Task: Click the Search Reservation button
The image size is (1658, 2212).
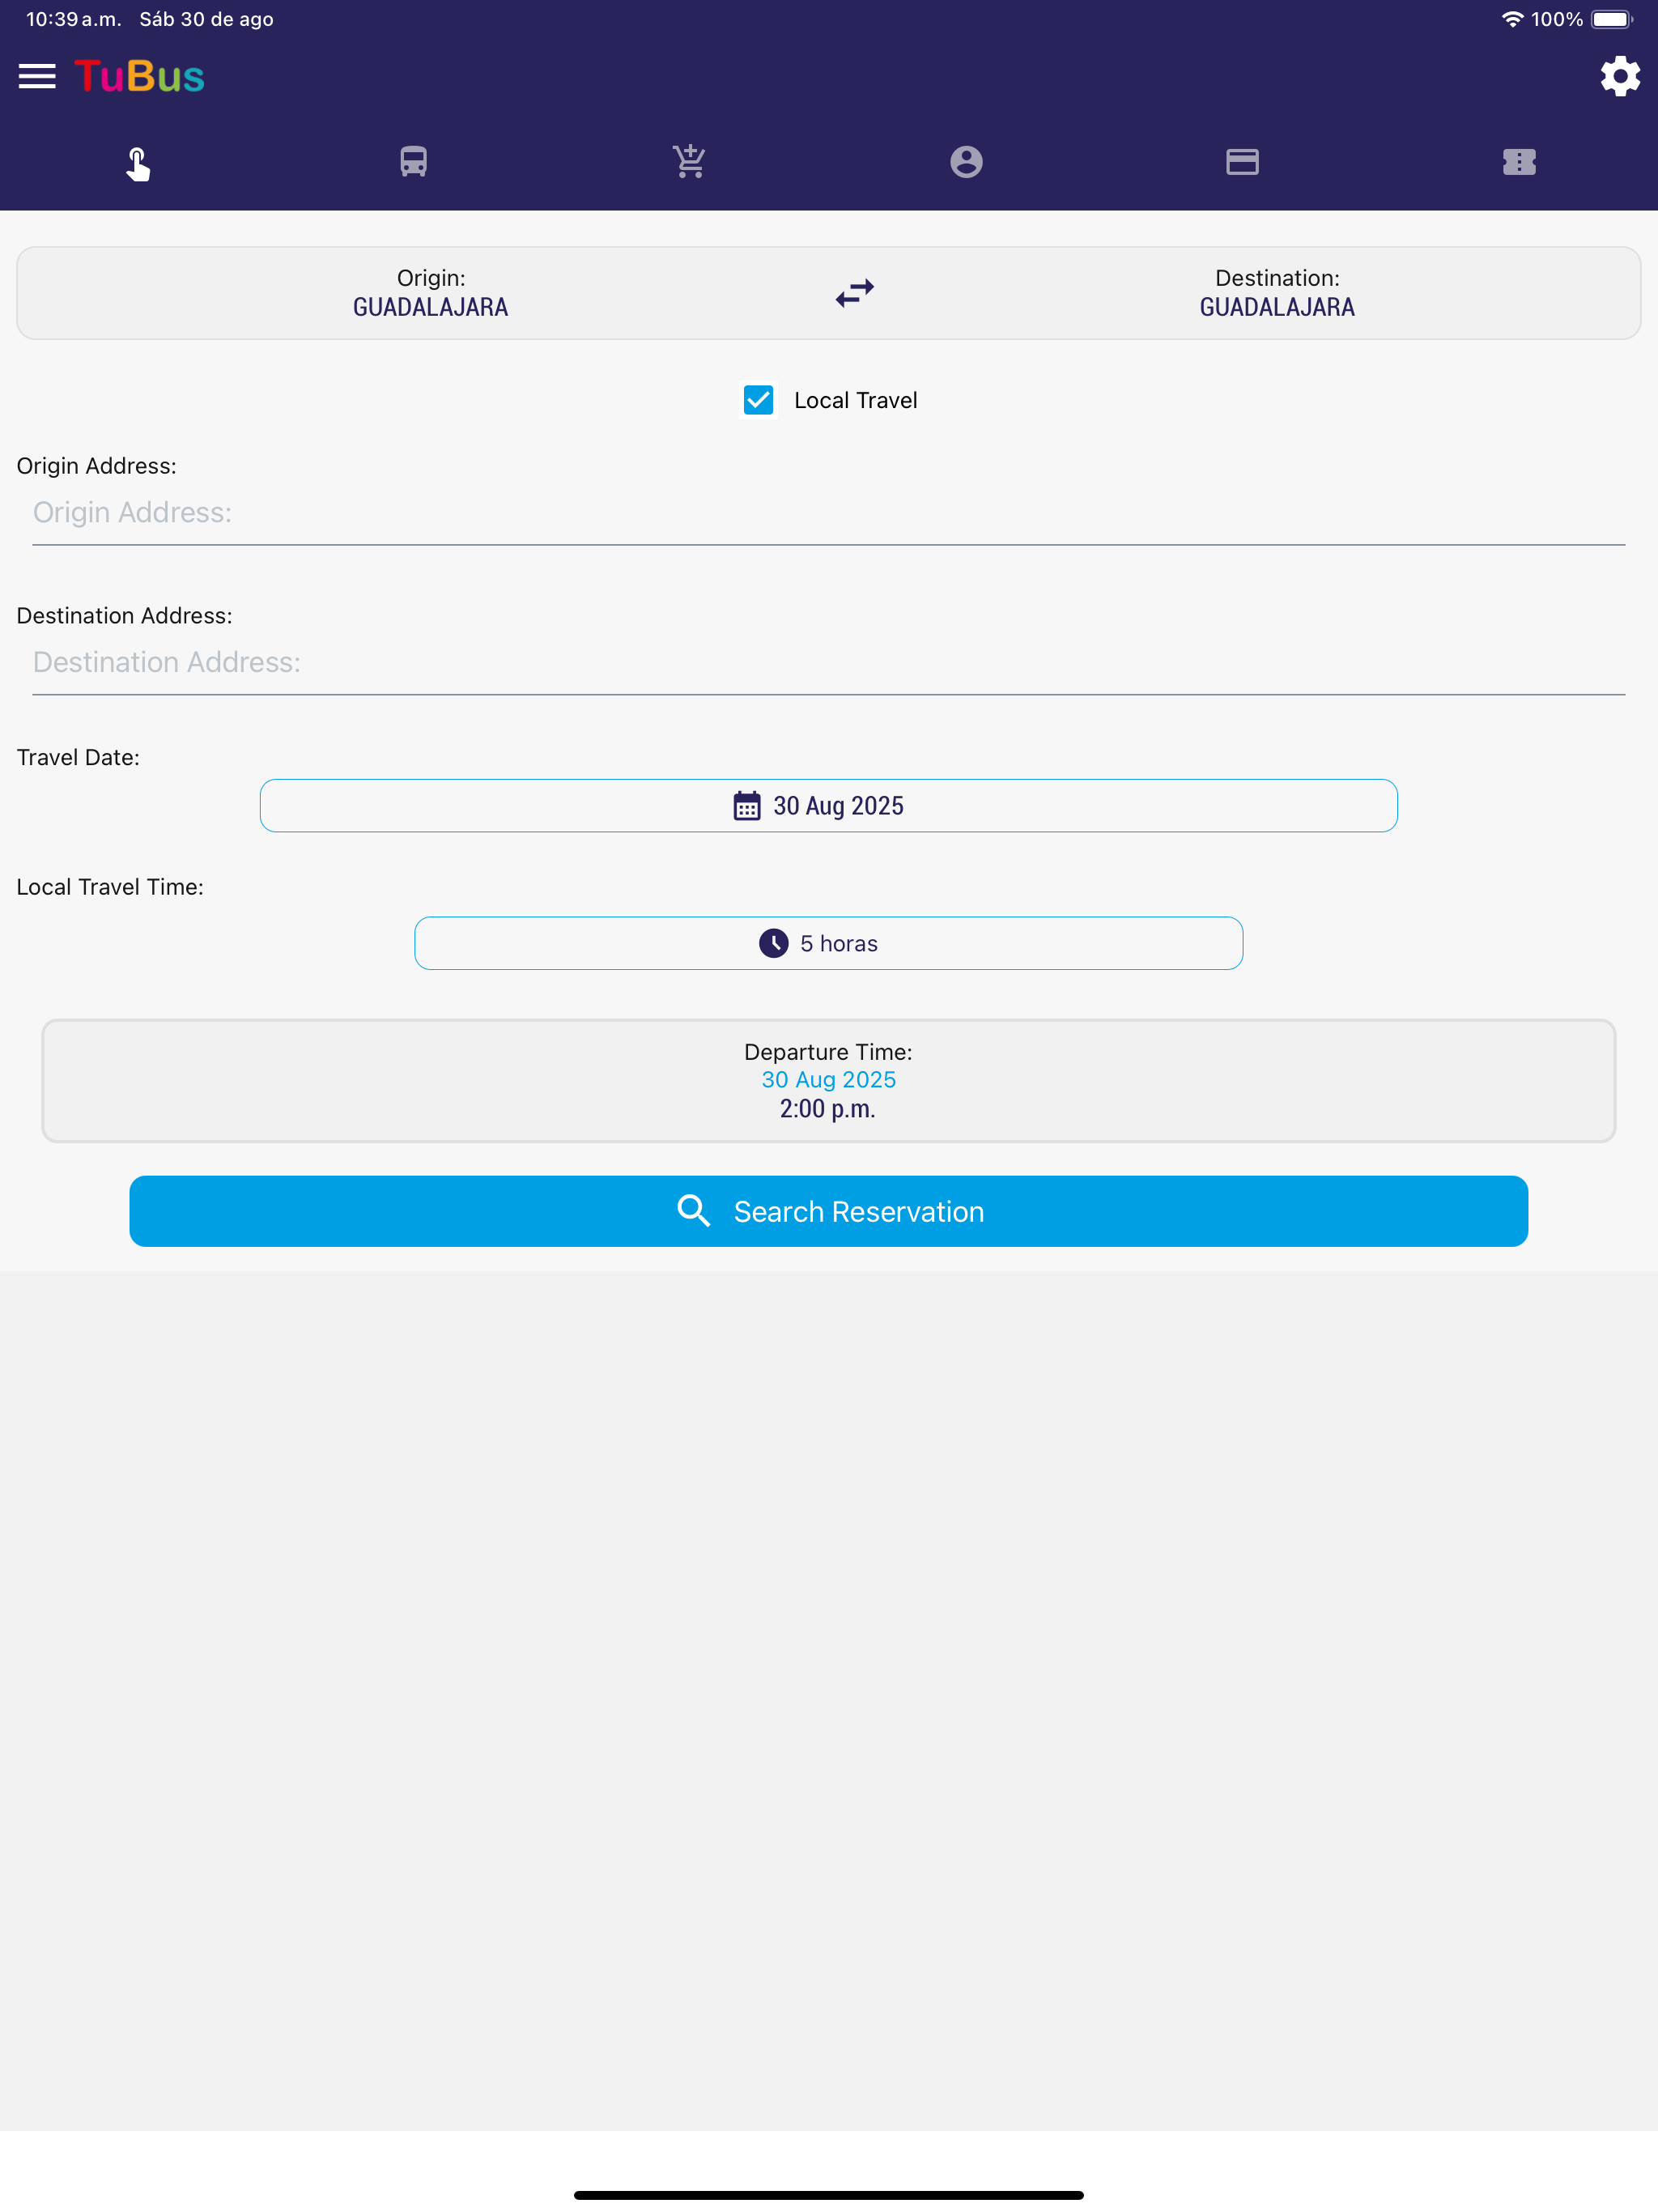Action: click(829, 1211)
